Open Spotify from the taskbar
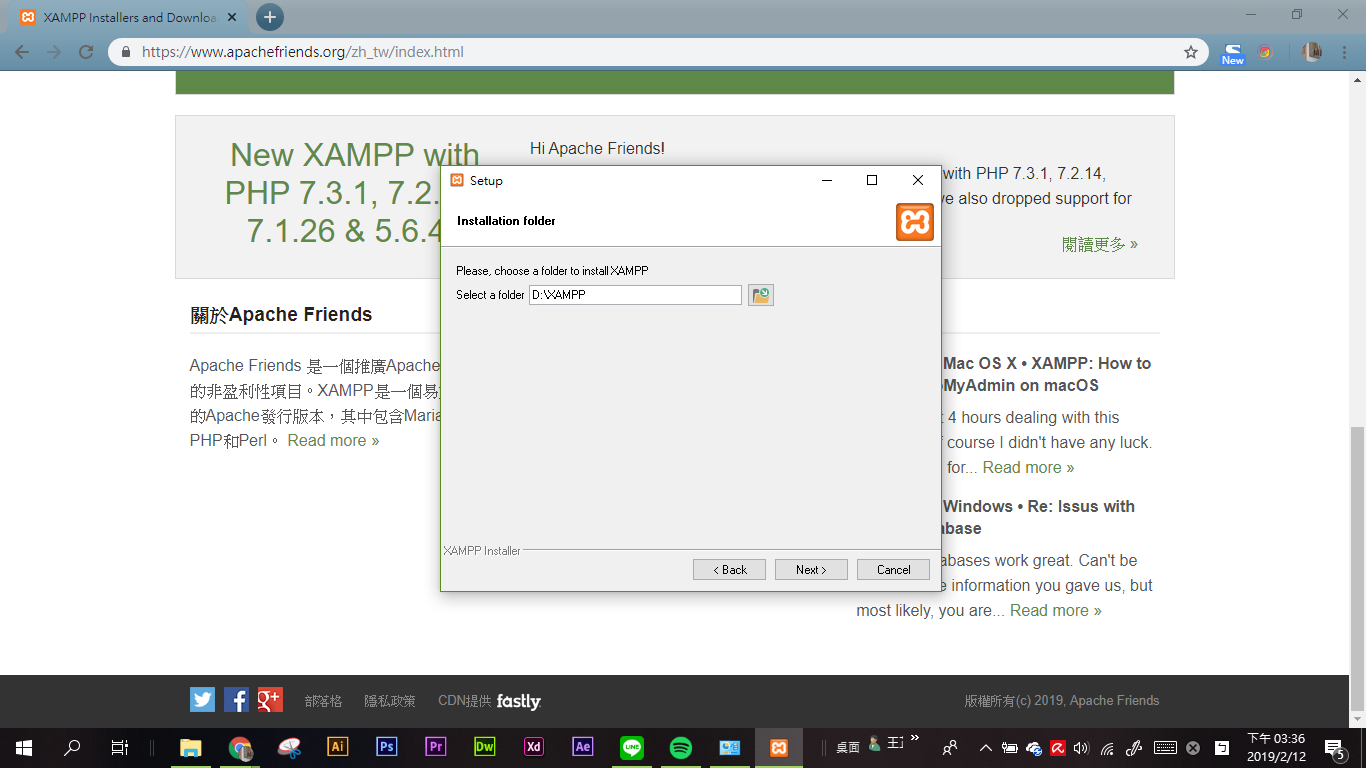The height and width of the screenshot is (768, 1366). 680,747
